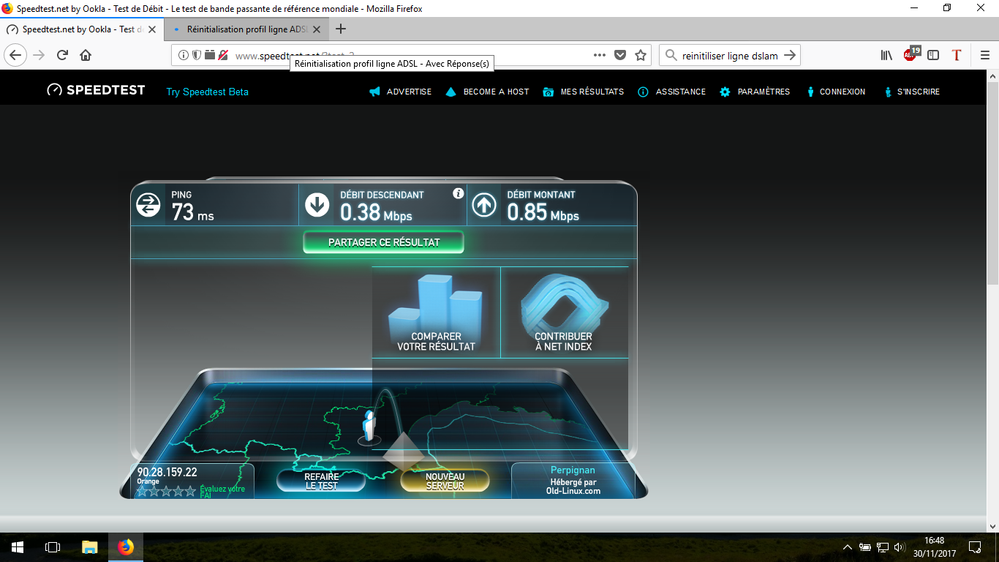Toggle the Firefox sidebar icon
Screen dimensions: 999x562
click(x=933, y=55)
